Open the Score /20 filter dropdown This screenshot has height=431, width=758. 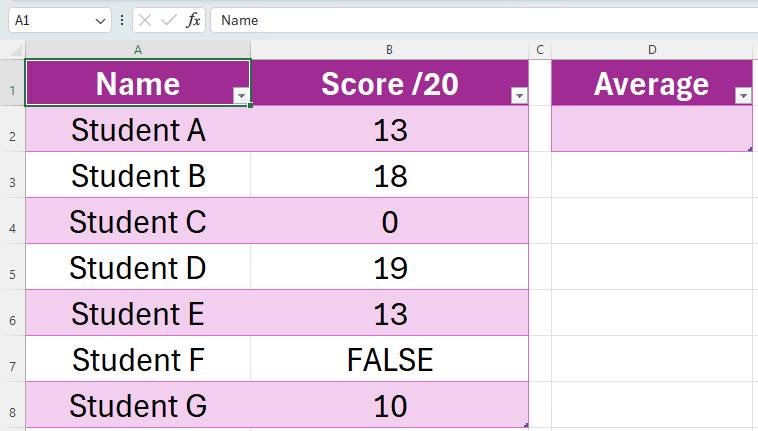519,96
